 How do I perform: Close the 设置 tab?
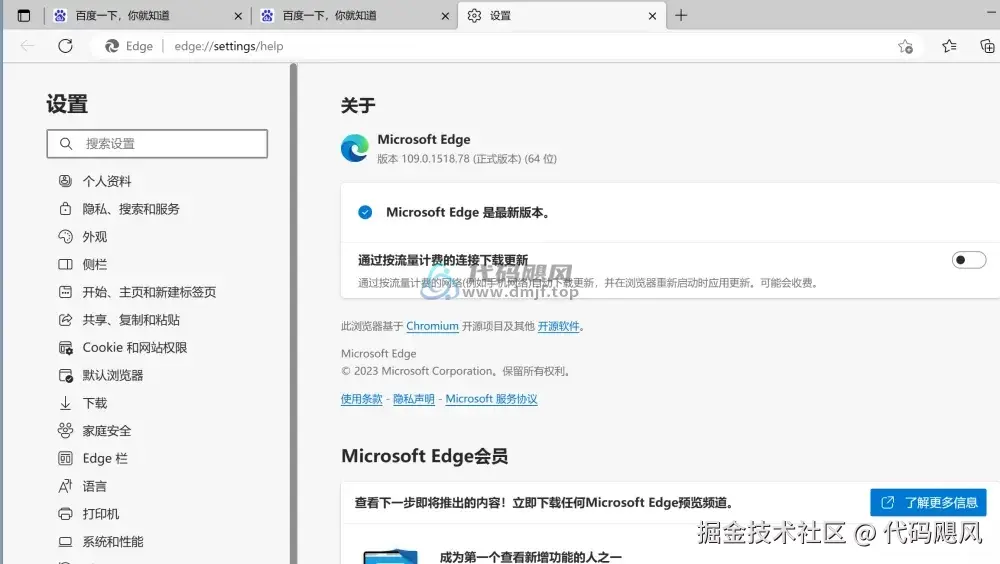[x=652, y=16]
